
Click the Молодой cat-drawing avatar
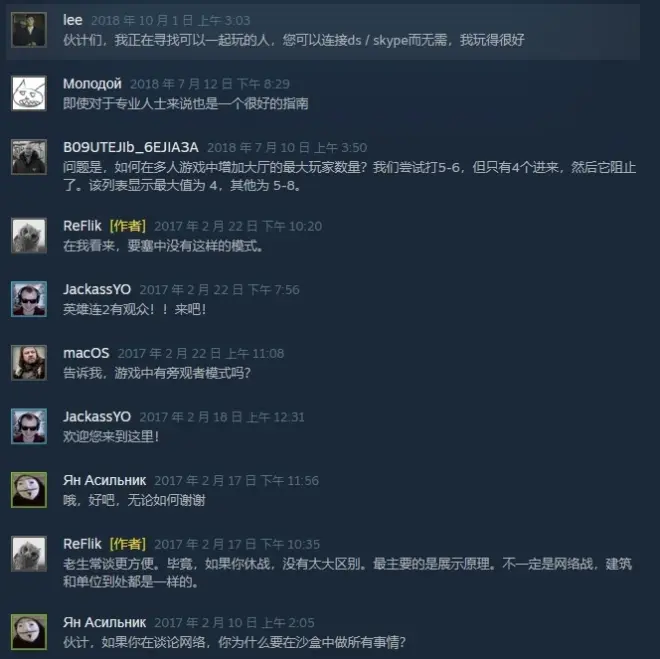tap(29, 93)
